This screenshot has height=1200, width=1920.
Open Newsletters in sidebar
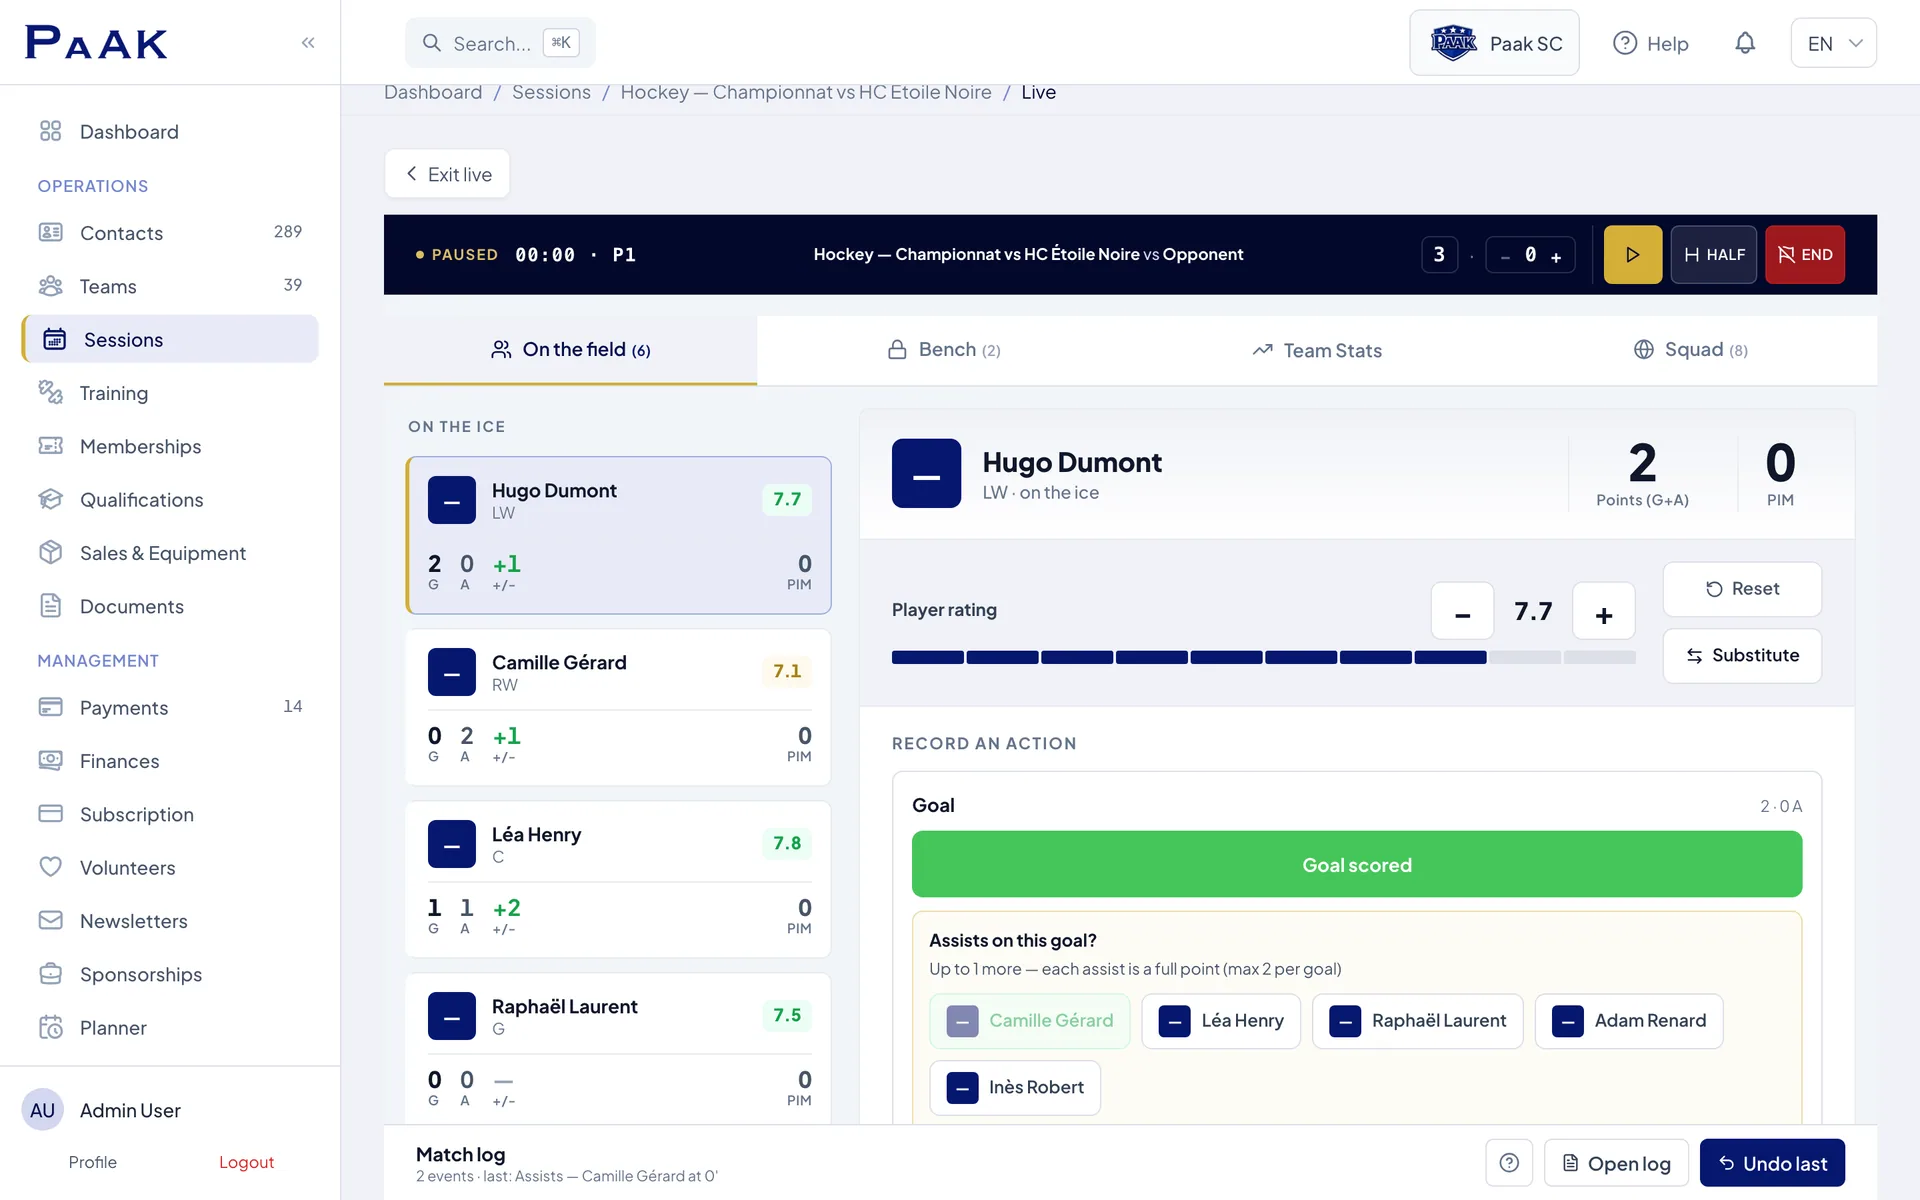[170, 921]
